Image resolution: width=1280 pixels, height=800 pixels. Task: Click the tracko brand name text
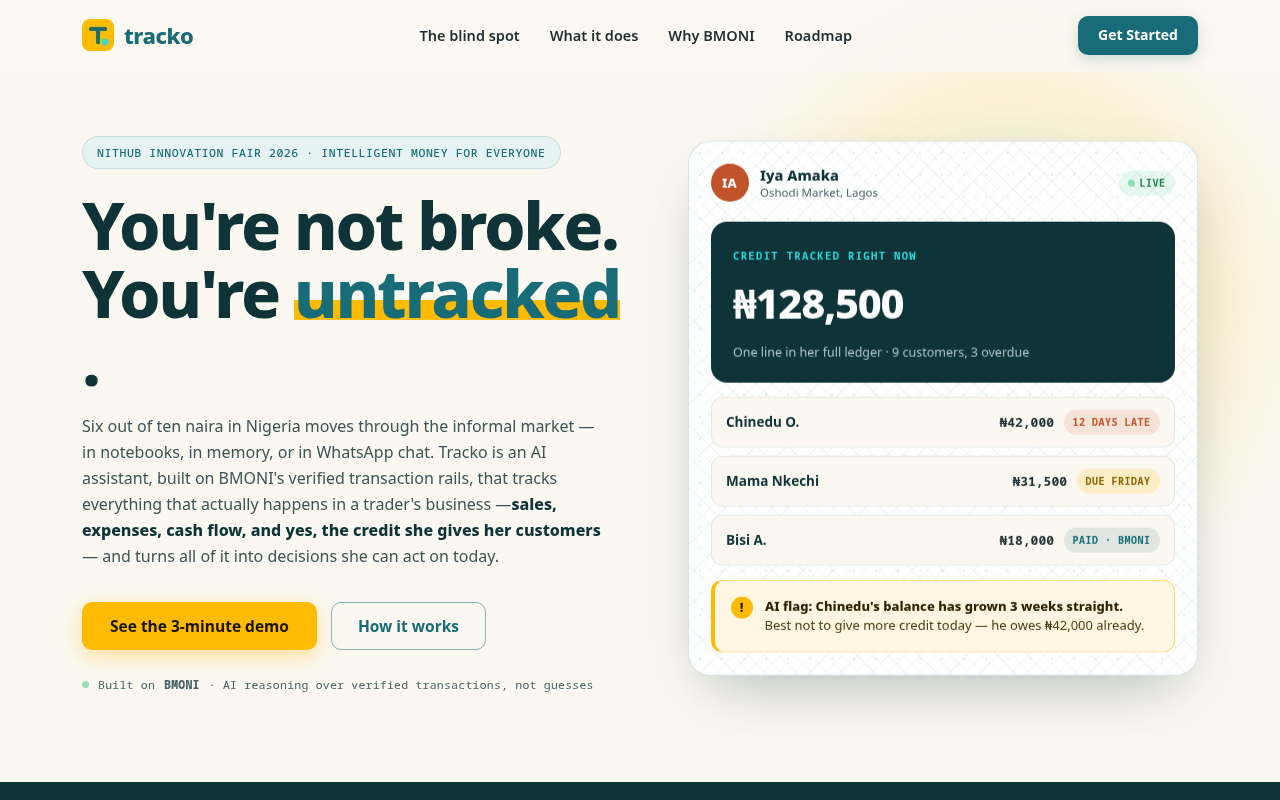[x=158, y=36]
